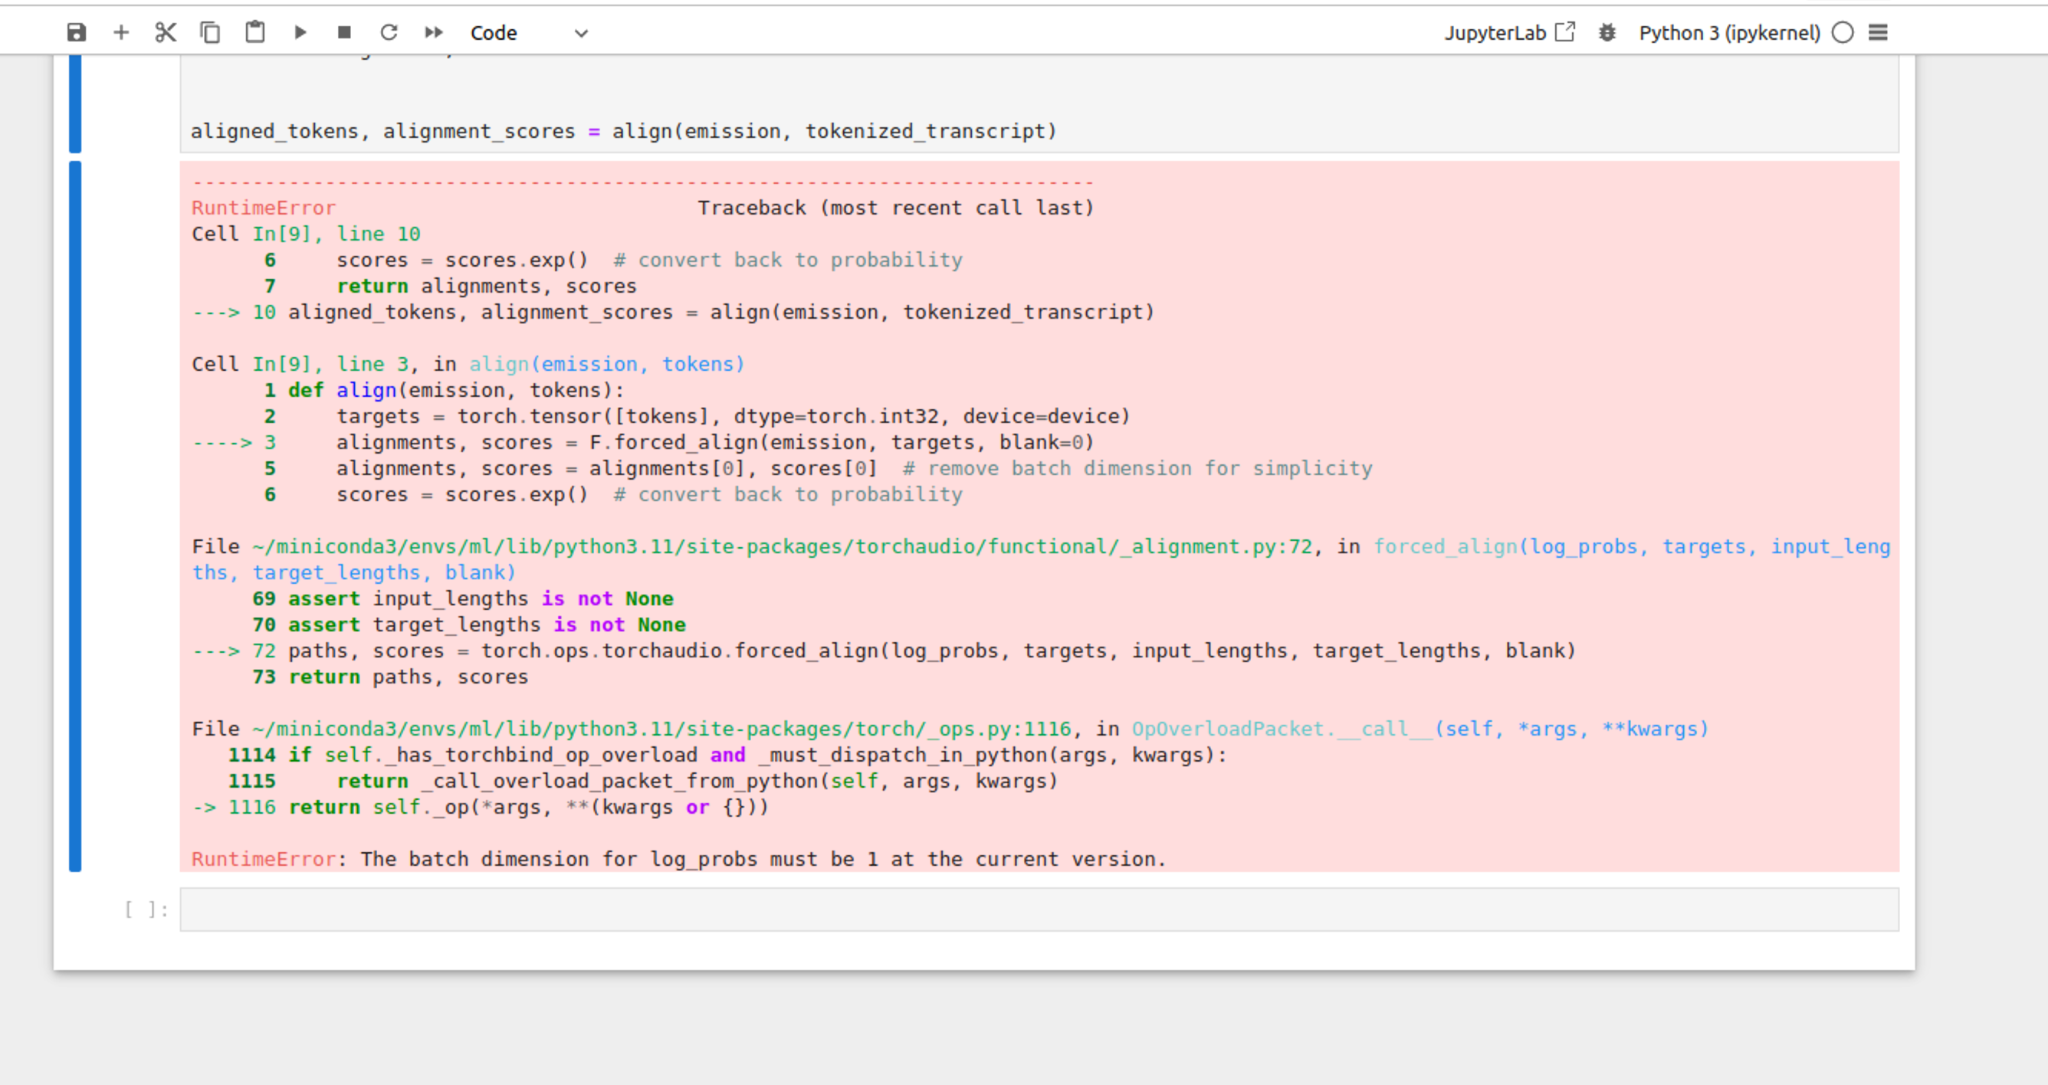Paste the copied cell

255,32
